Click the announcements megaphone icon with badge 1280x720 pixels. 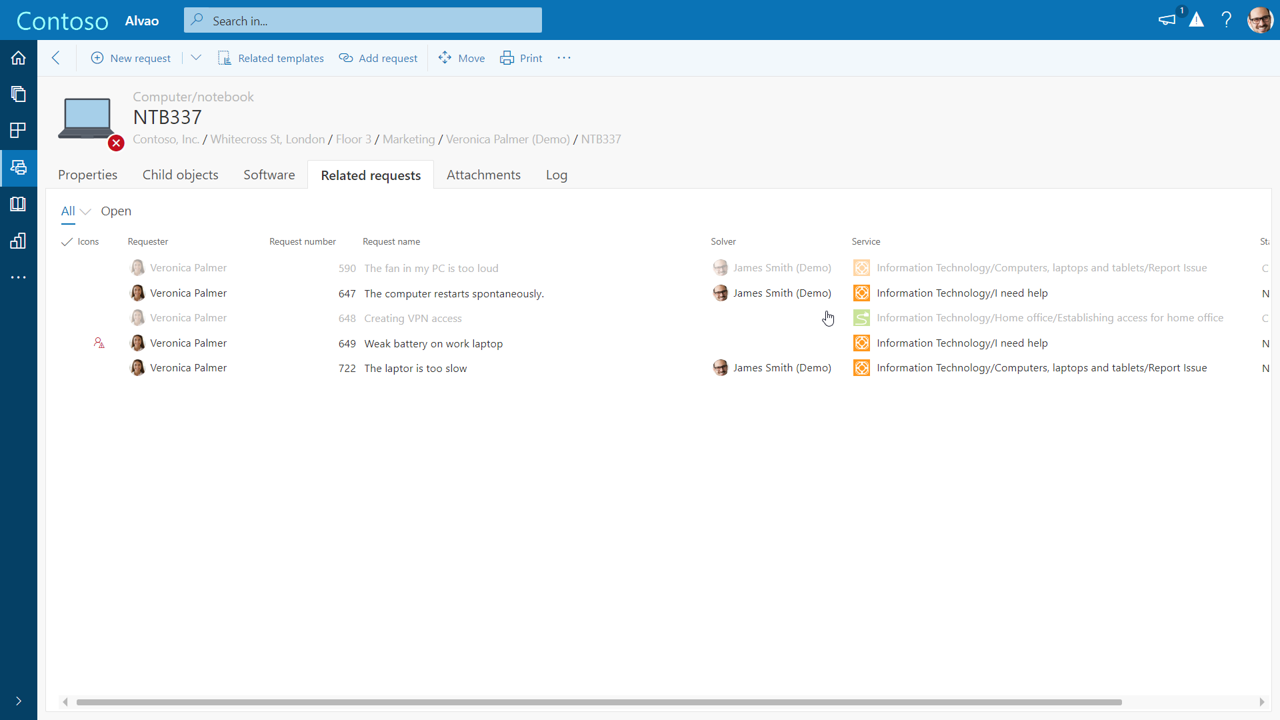[1166, 19]
